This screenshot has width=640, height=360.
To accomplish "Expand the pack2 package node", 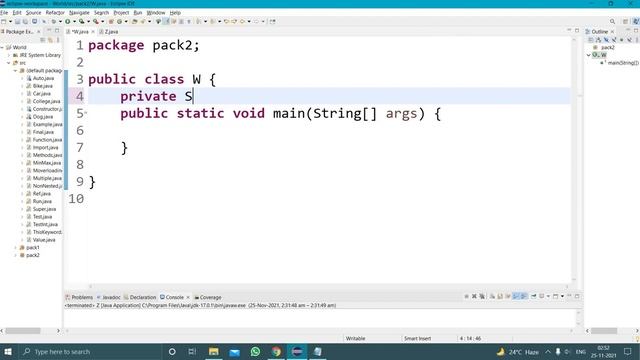I will coord(16,255).
